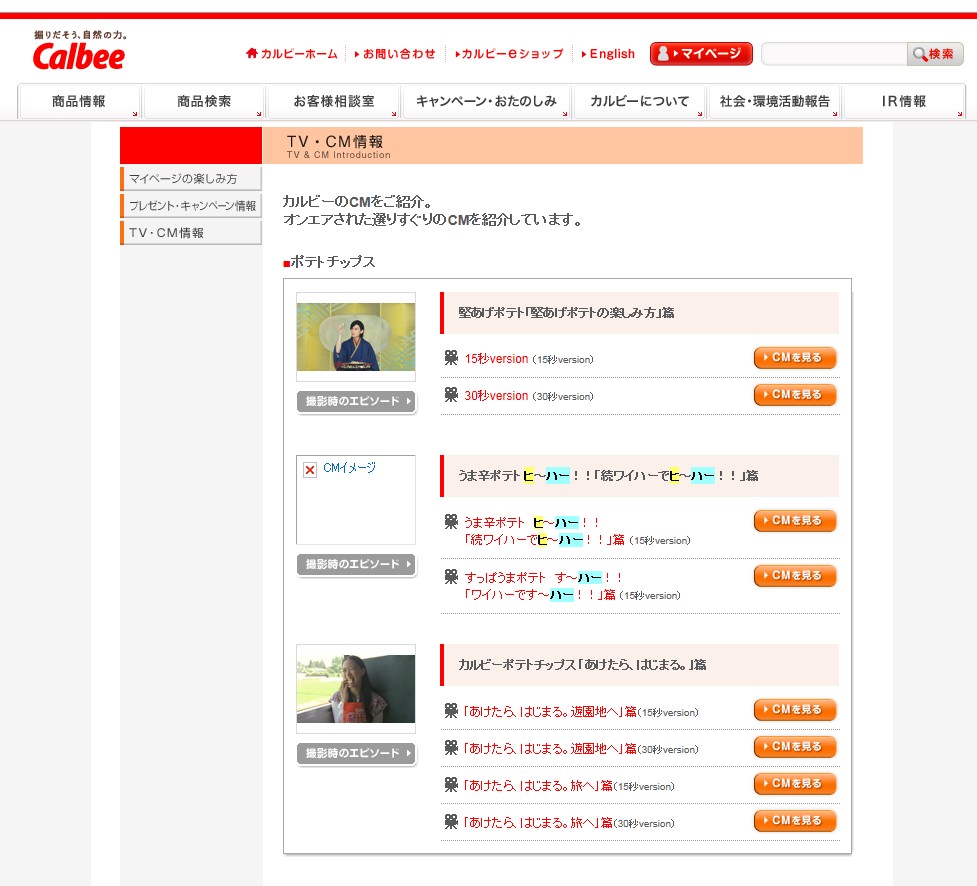Open お客様相談室 menu
The image size is (977, 886).
pos(333,101)
